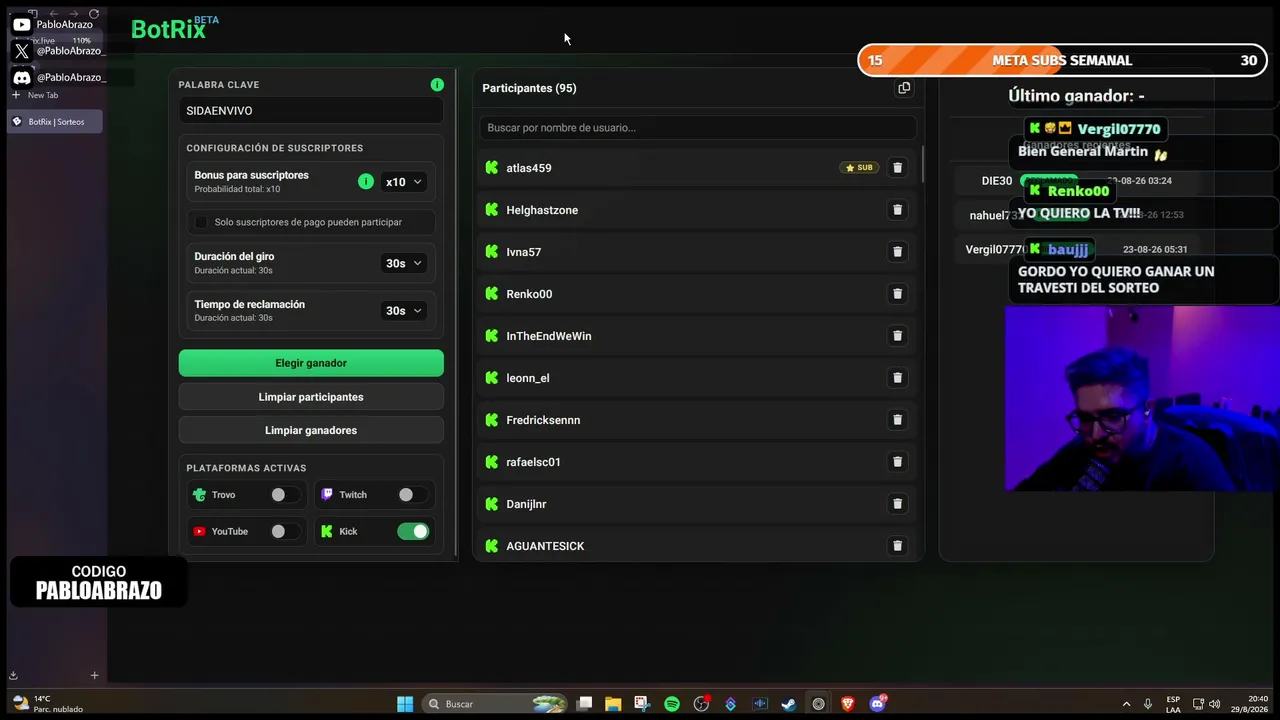Click the 'Participantes (95)' heading
Image resolution: width=1280 pixels, height=720 pixels.
pyautogui.click(x=529, y=88)
